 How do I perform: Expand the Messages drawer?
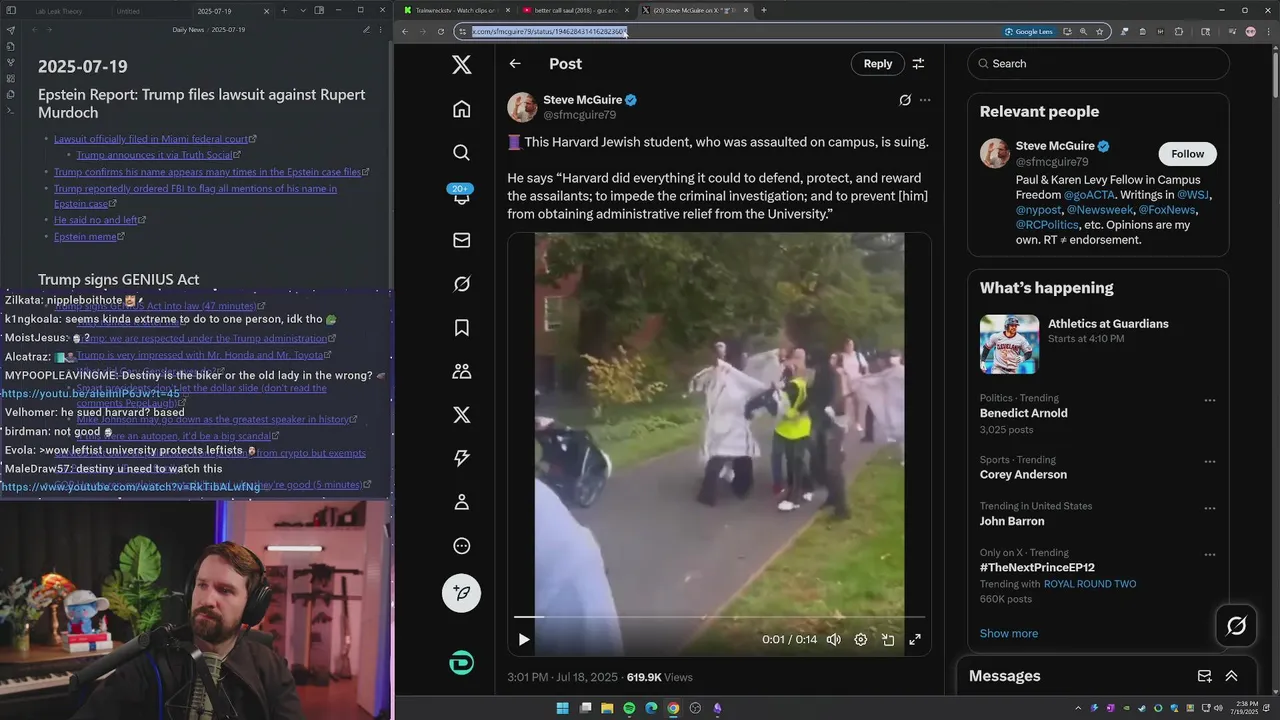click(x=1231, y=677)
